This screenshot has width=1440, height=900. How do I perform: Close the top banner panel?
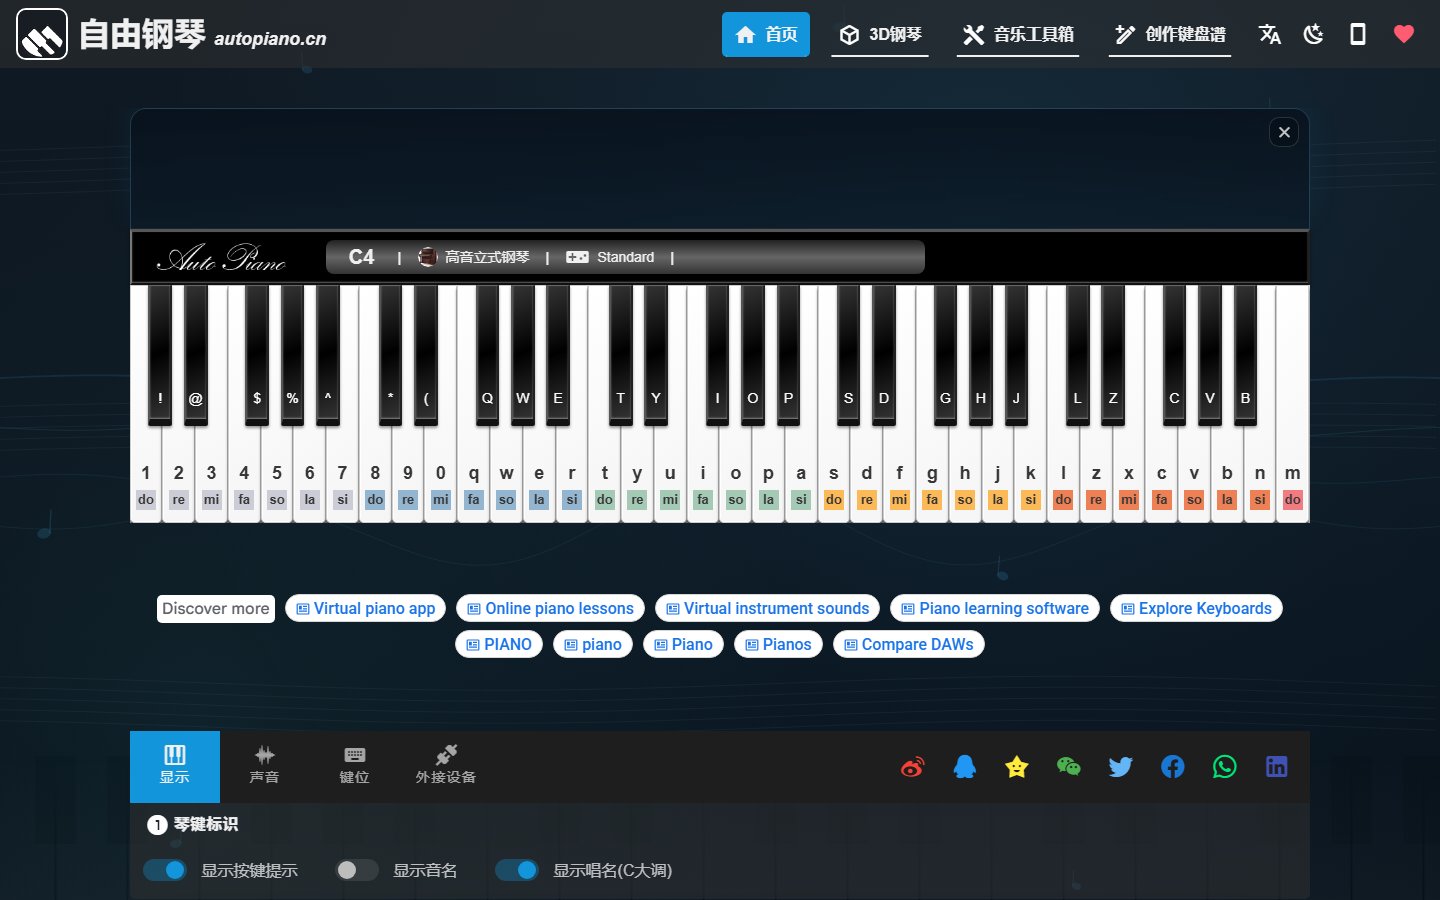1284,132
